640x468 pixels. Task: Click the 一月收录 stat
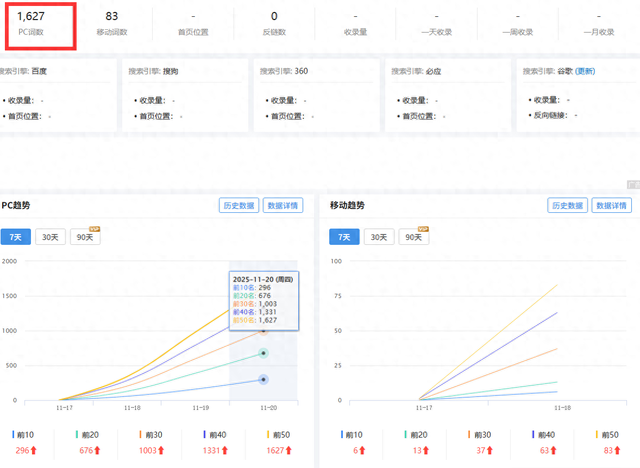[x=599, y=23]
